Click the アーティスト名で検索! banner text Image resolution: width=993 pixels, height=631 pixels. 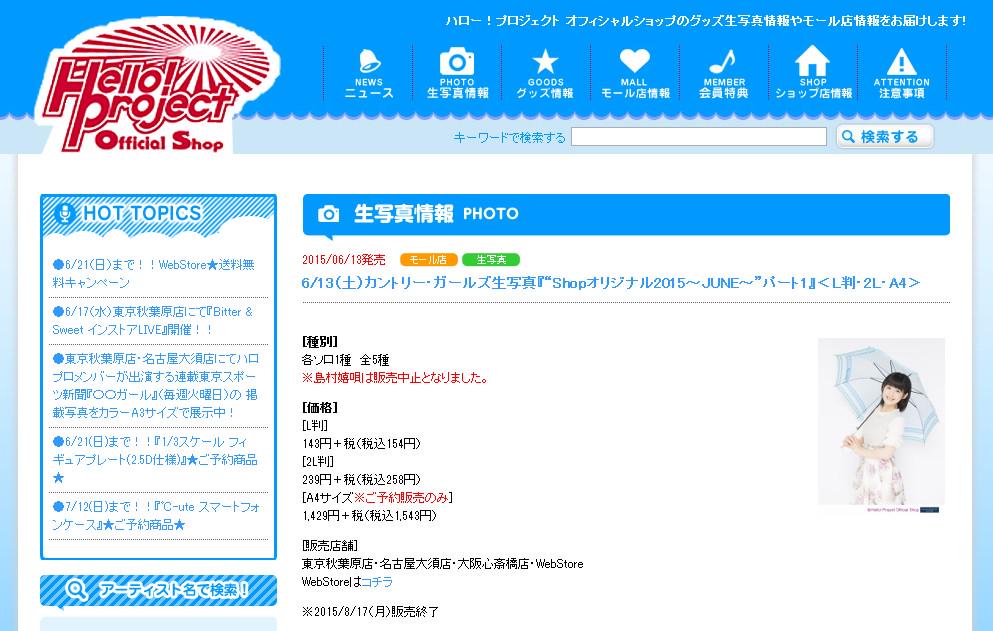tap(174, 590)
